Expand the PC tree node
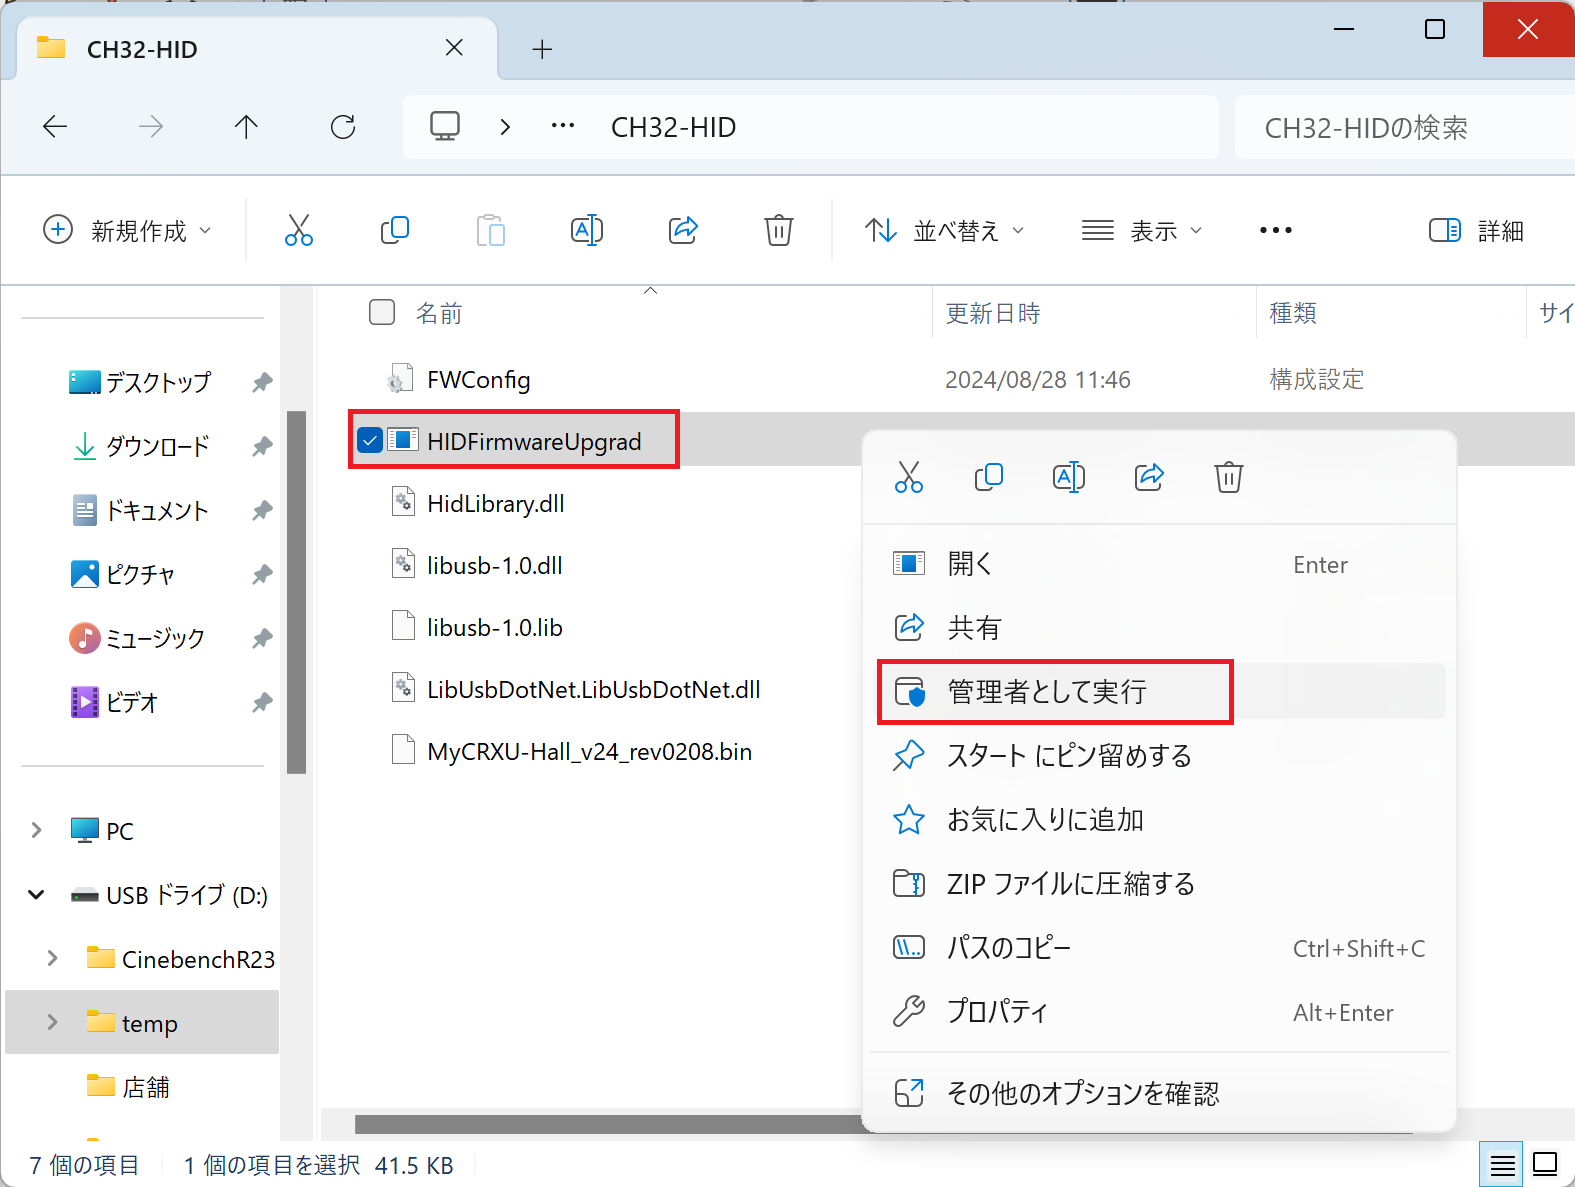The image size is (1575, 1187). click(x=37, y=831)
